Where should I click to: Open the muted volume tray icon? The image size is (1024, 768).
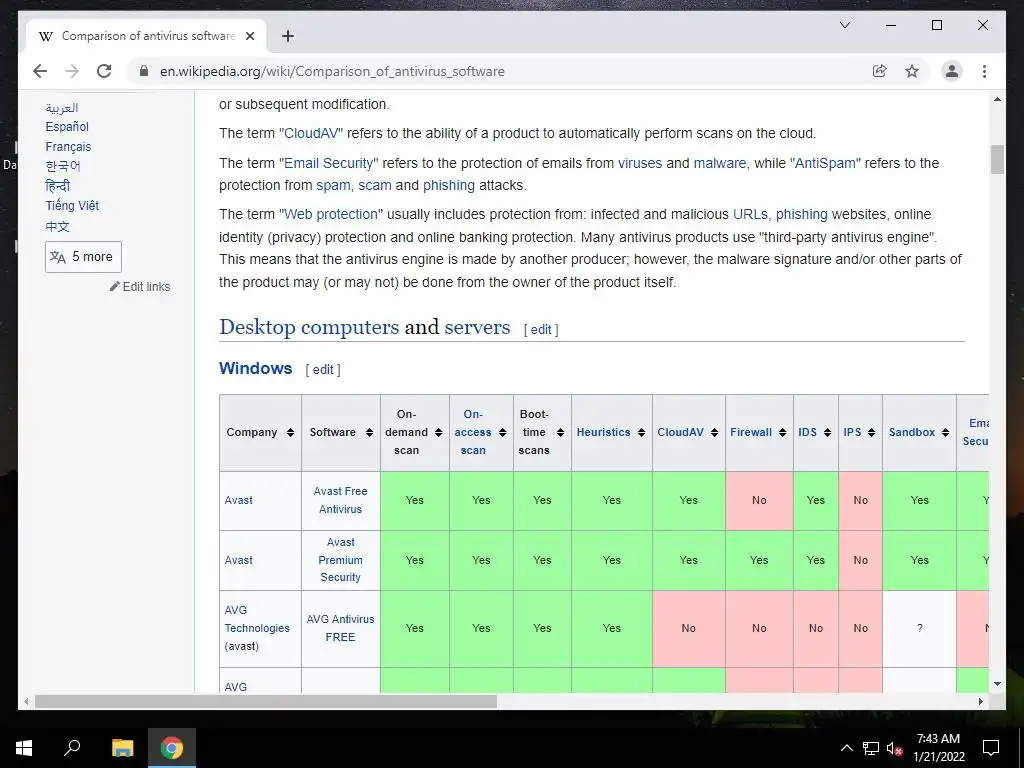895,748
